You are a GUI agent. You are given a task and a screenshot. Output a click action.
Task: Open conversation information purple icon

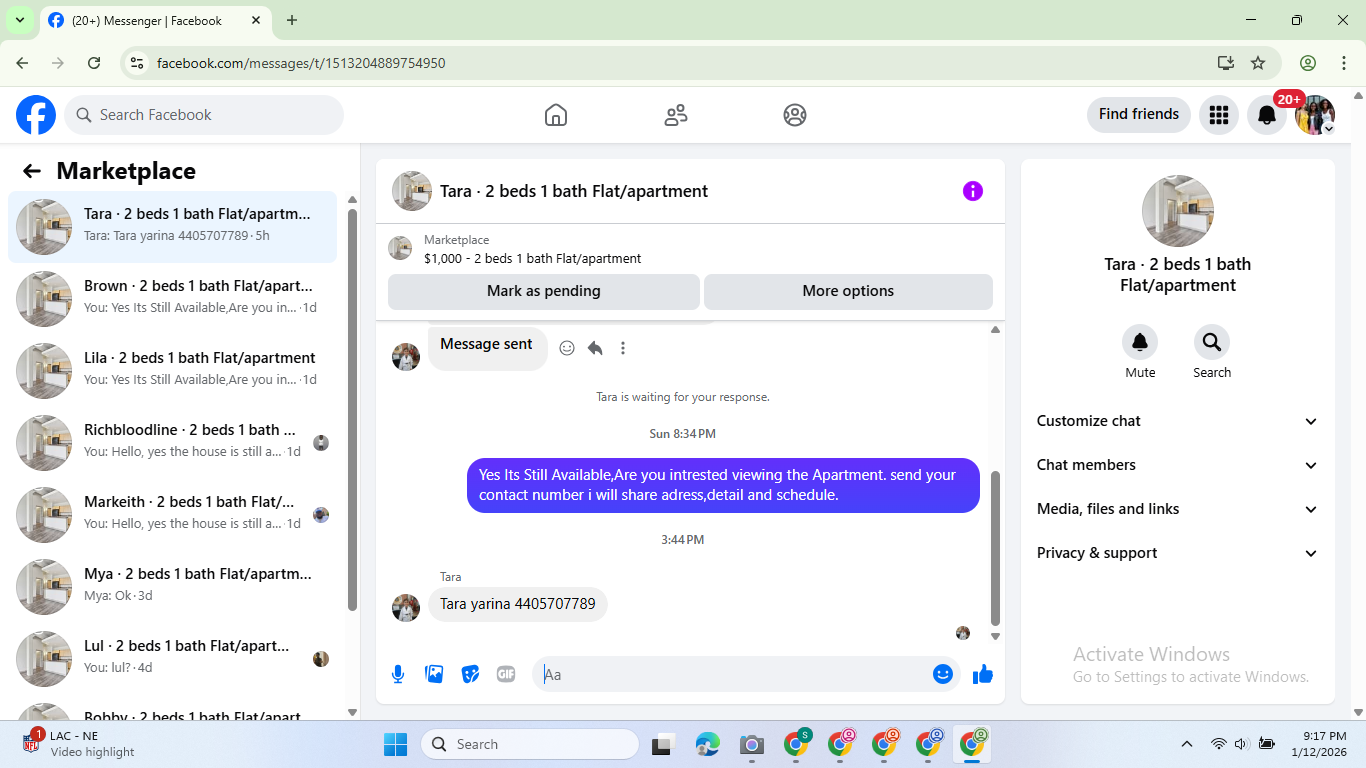click(973, 191)
